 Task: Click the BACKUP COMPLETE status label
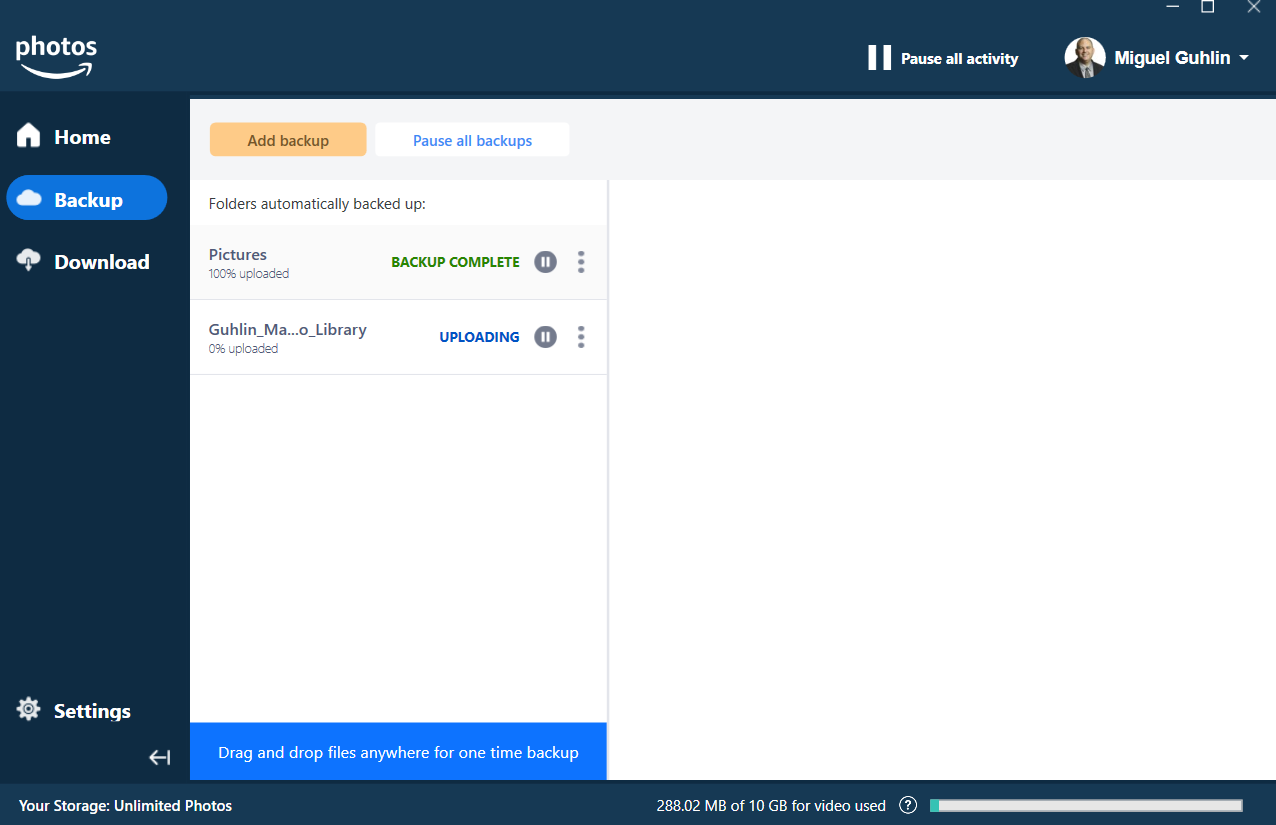tap(455, 262)
